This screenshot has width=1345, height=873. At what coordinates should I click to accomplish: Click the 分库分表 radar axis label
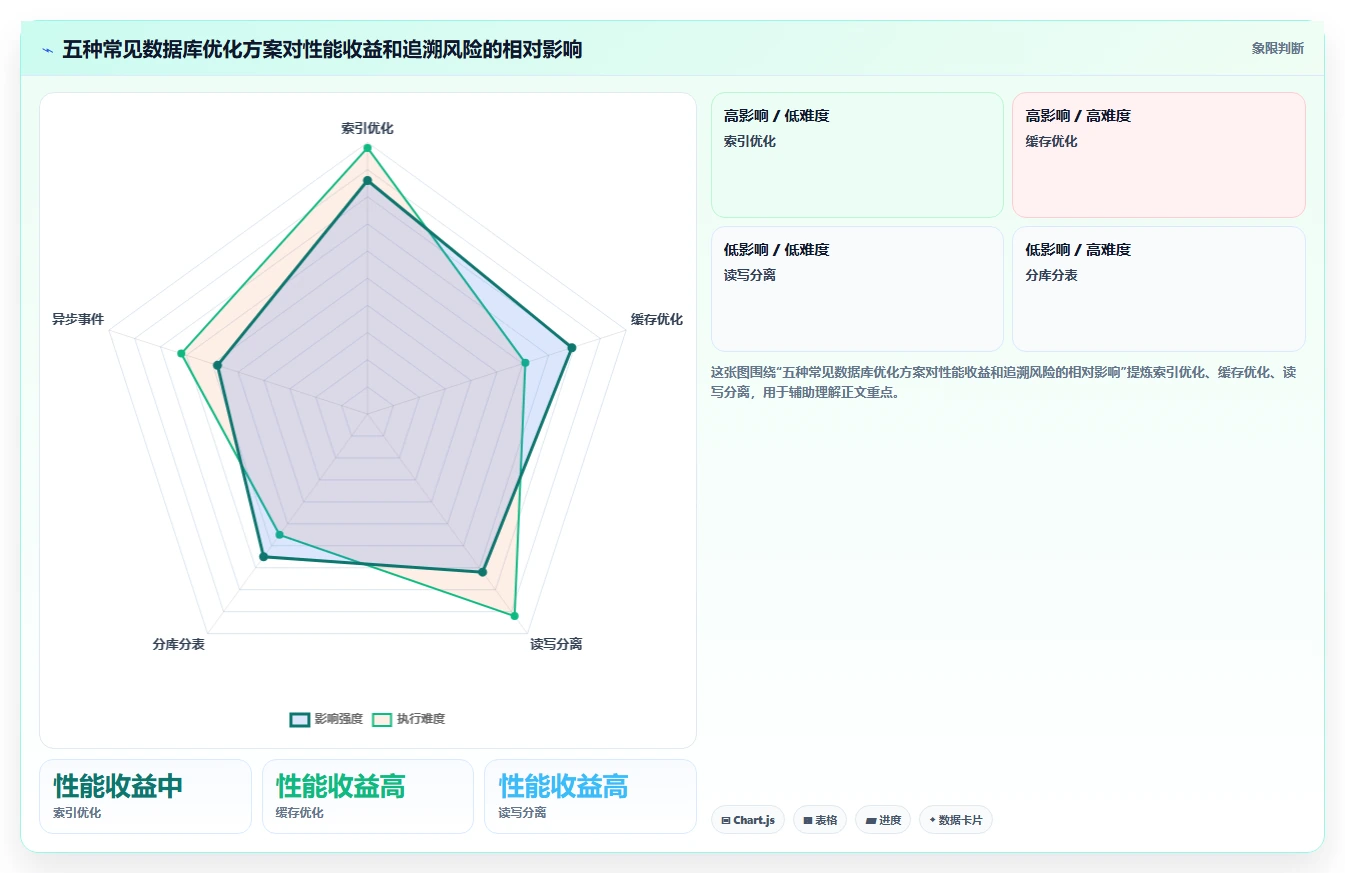(x=179, y=644)
